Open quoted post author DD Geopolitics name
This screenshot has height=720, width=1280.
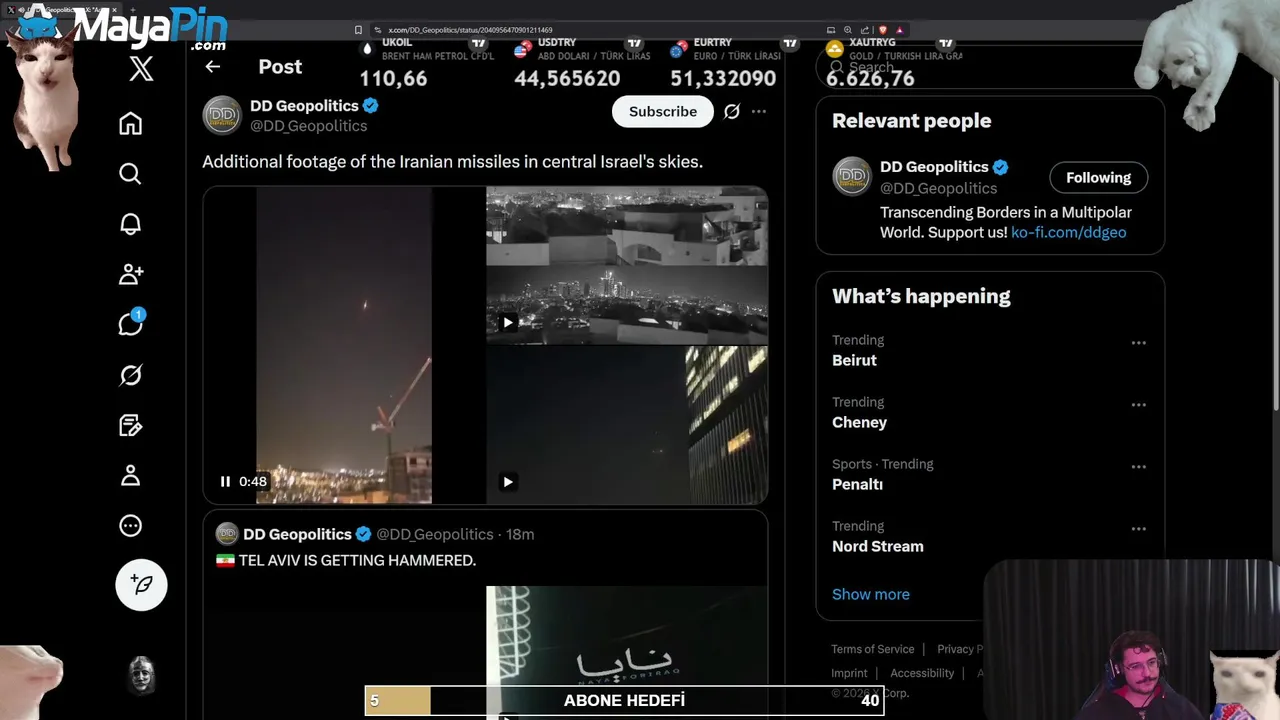pos(297,534)
